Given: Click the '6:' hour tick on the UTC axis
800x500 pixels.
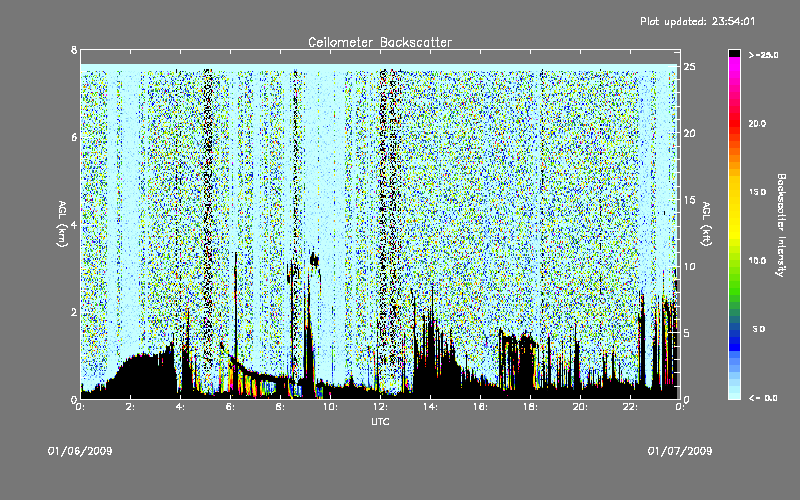Looking at the screenshot, I should pyautogui.click(x=231, y=407).
